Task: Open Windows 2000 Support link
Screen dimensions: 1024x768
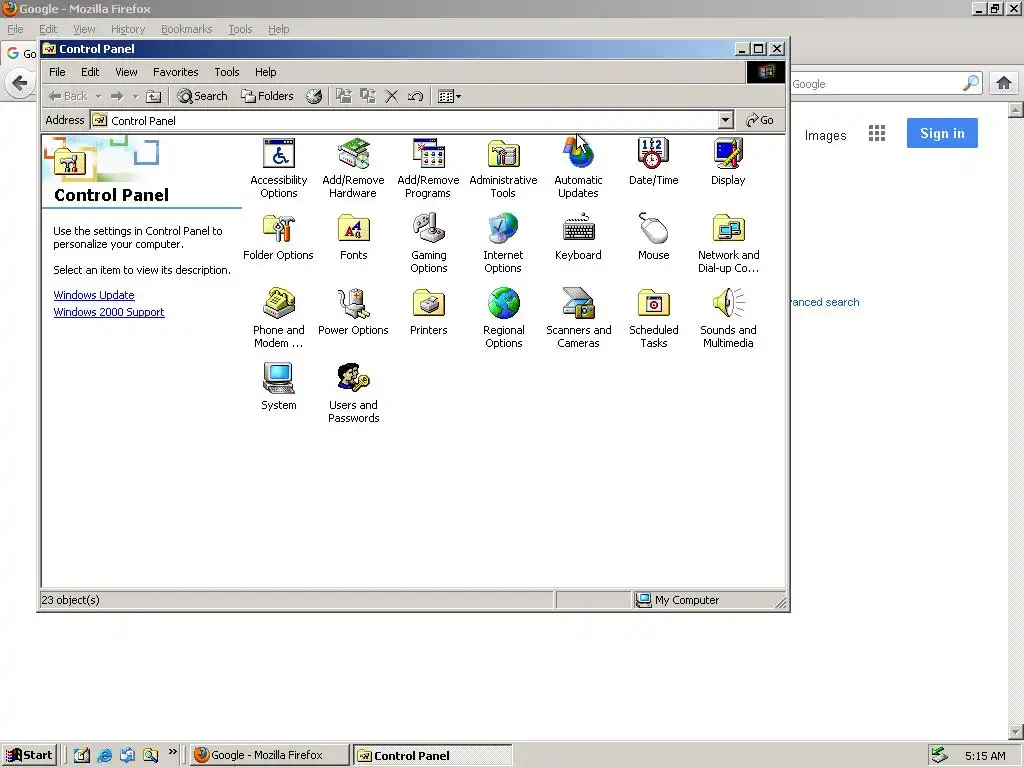Action: tap(109, 312)
